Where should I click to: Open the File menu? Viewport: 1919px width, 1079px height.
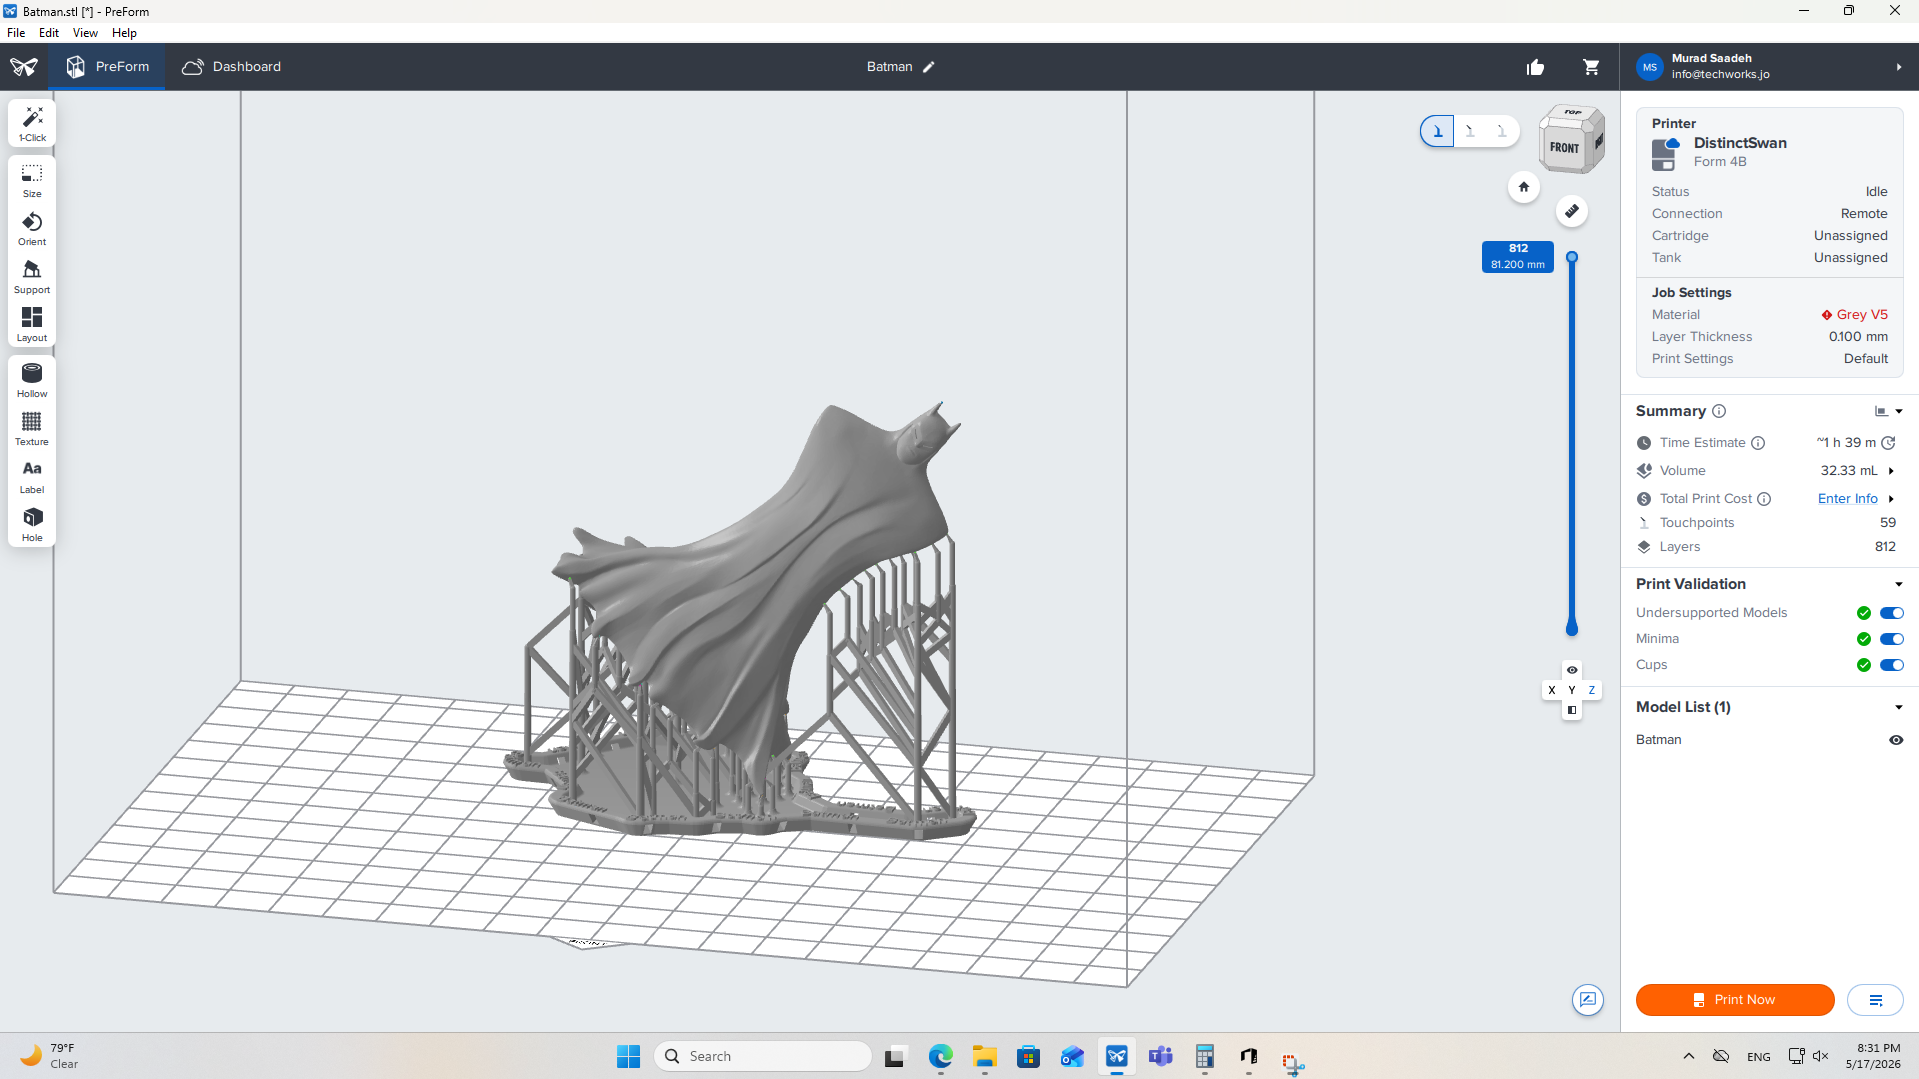click(x=16, y=33)
